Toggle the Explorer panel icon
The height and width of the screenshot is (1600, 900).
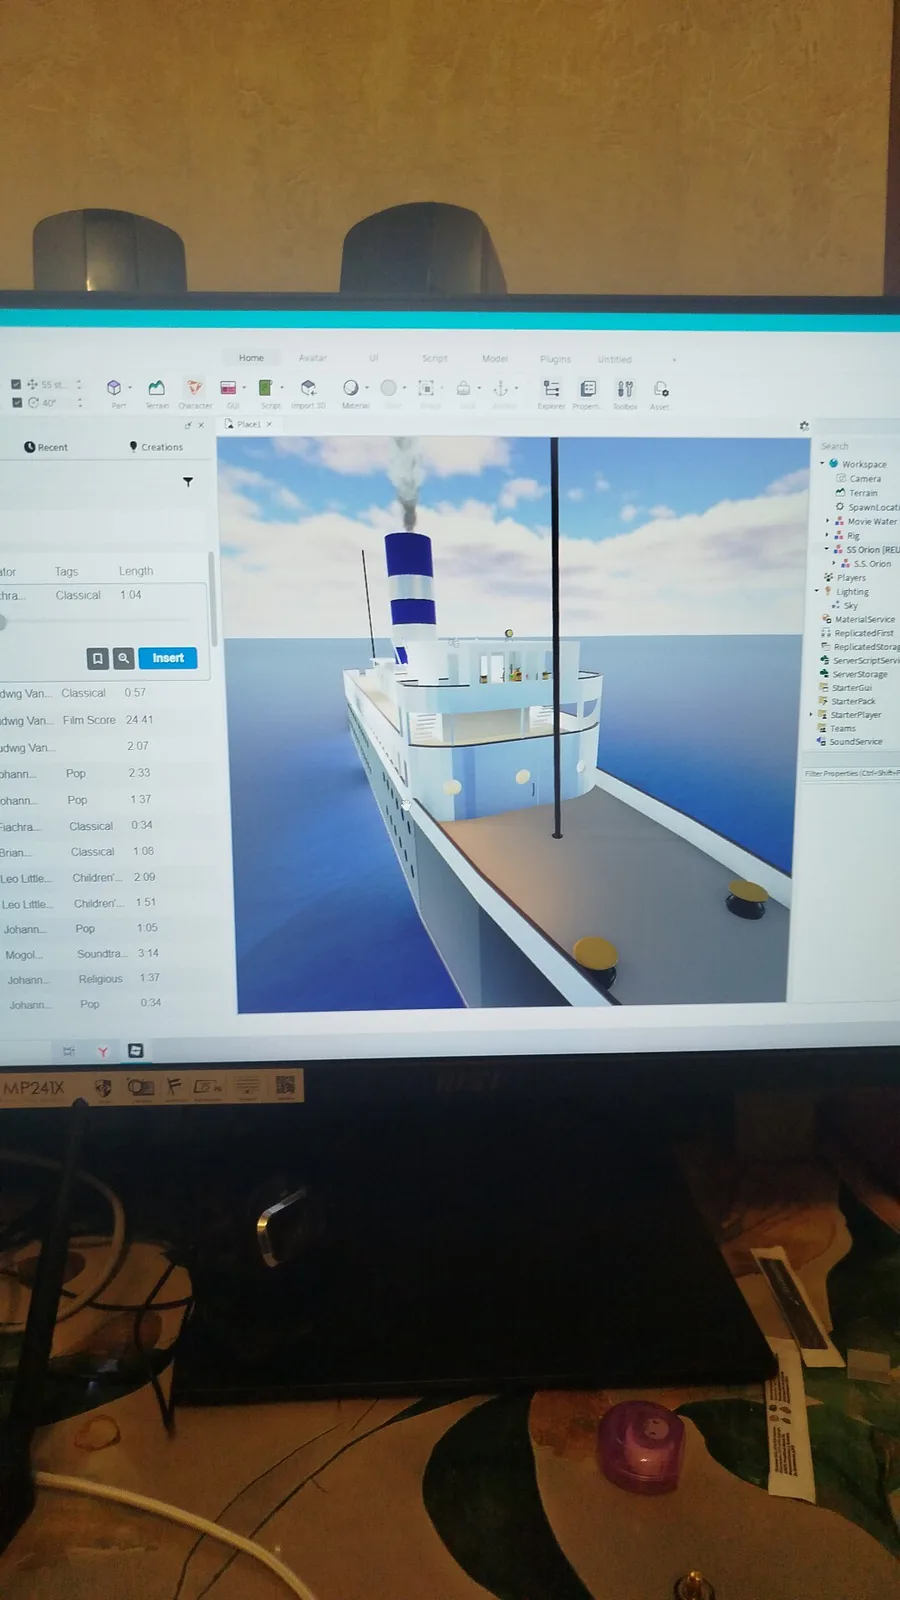pos(551,388)
